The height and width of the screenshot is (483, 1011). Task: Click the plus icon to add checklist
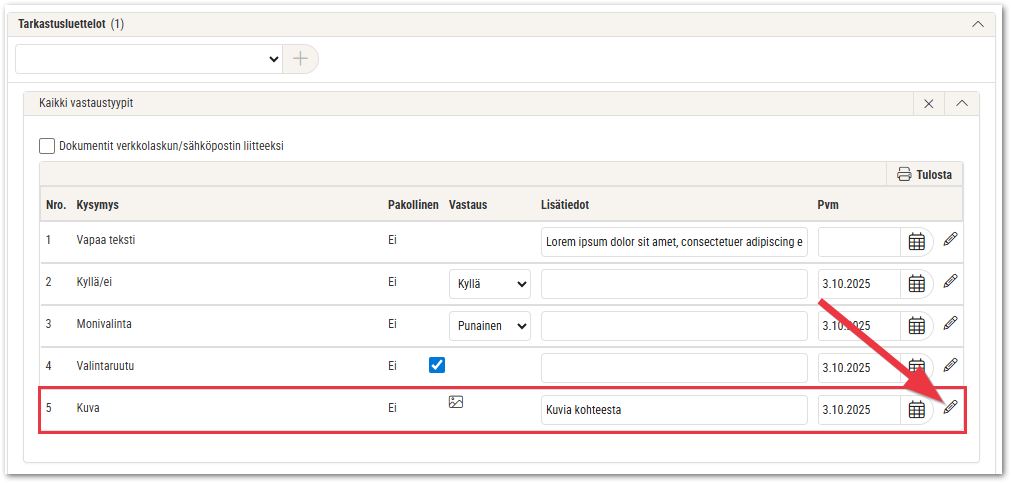[x=300, y=59]
